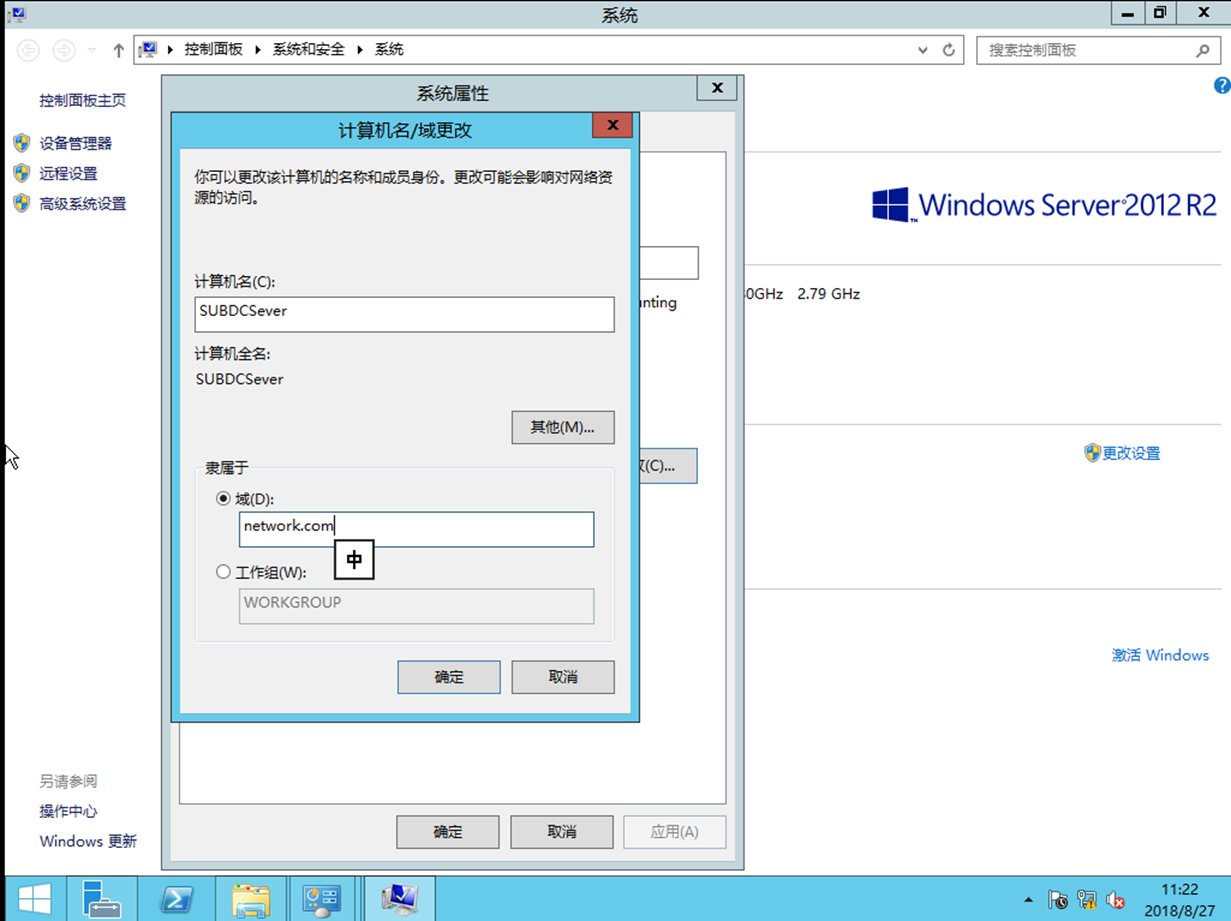Viewport: 1231px width, 921px height.
Task: Click 系统 in breadcrumb path
Action: point(389,49)
